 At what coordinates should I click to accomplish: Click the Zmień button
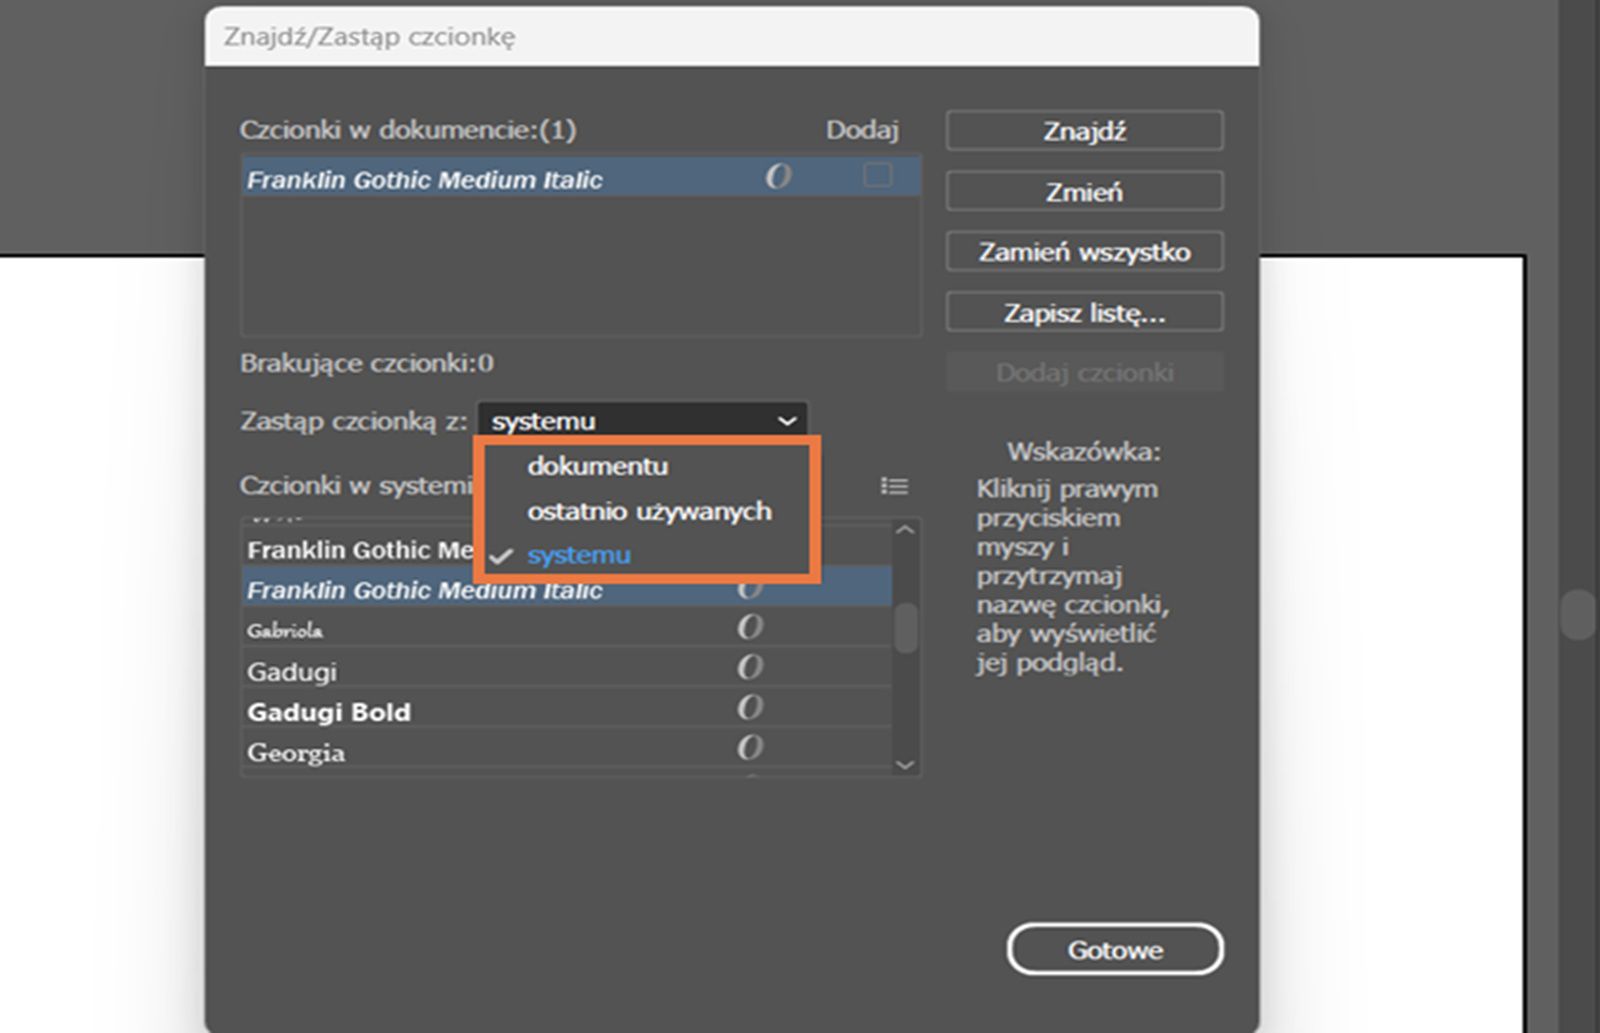(1084, 191)
